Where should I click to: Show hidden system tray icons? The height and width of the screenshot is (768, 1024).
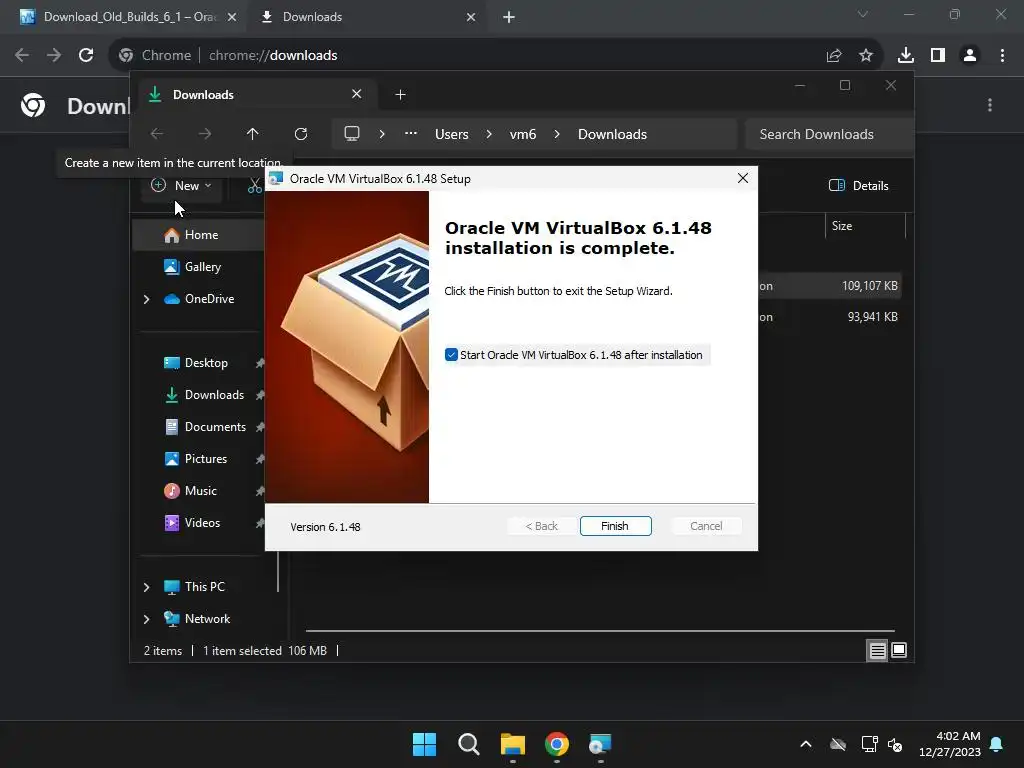[x=806, y=744]
